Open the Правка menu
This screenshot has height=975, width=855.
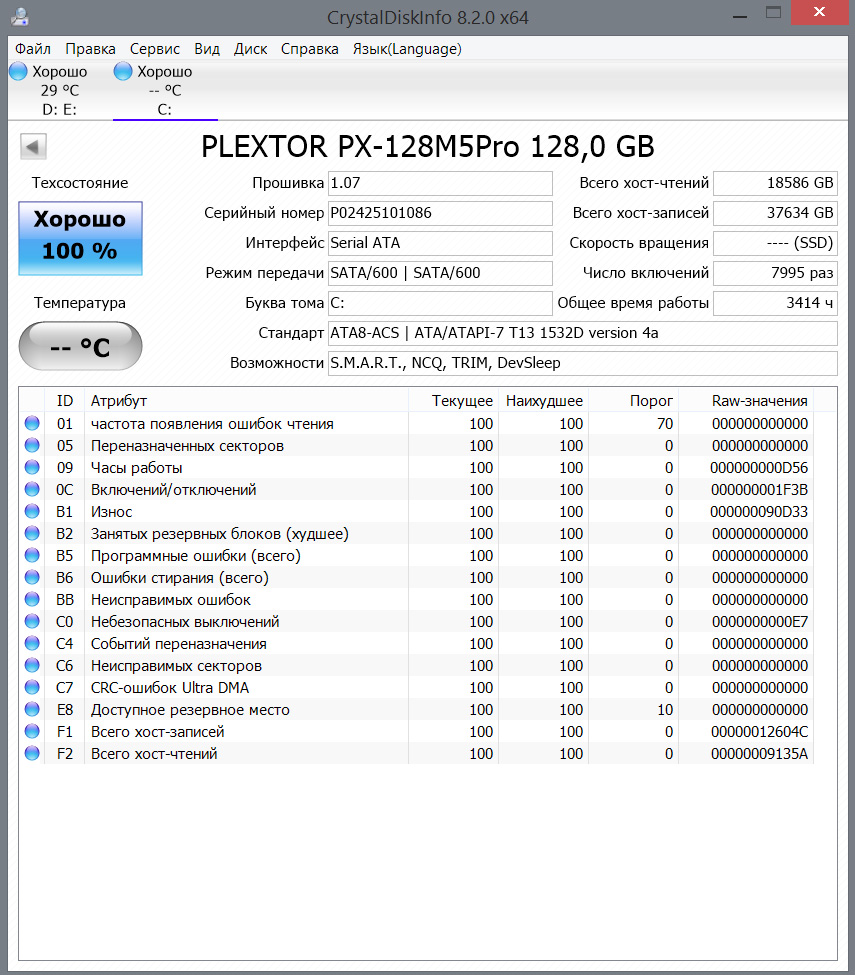click(90, 49)
